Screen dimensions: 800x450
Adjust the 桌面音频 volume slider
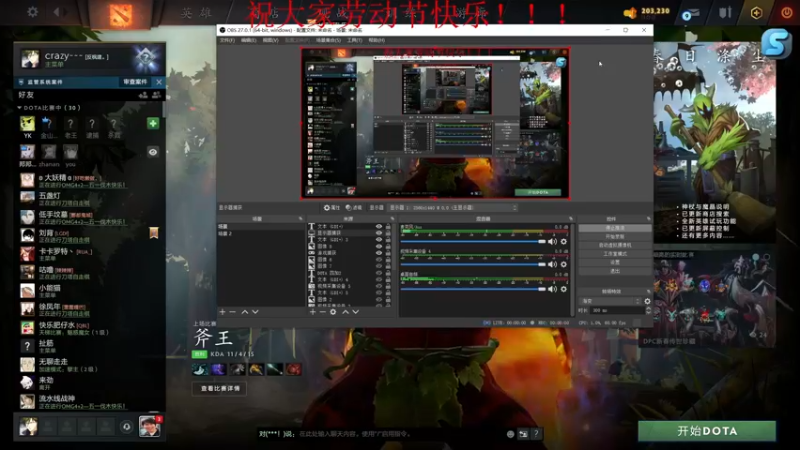[x=473, y=289]
